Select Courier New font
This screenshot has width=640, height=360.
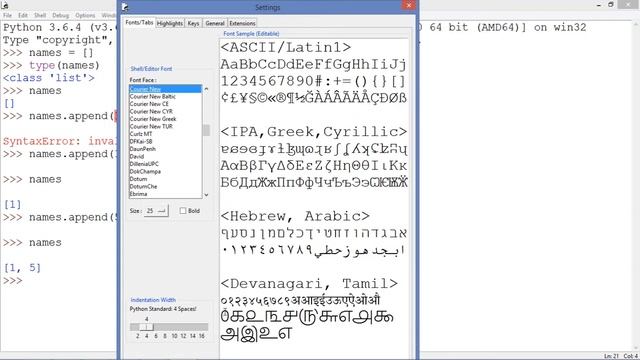[x=165, y=89]
